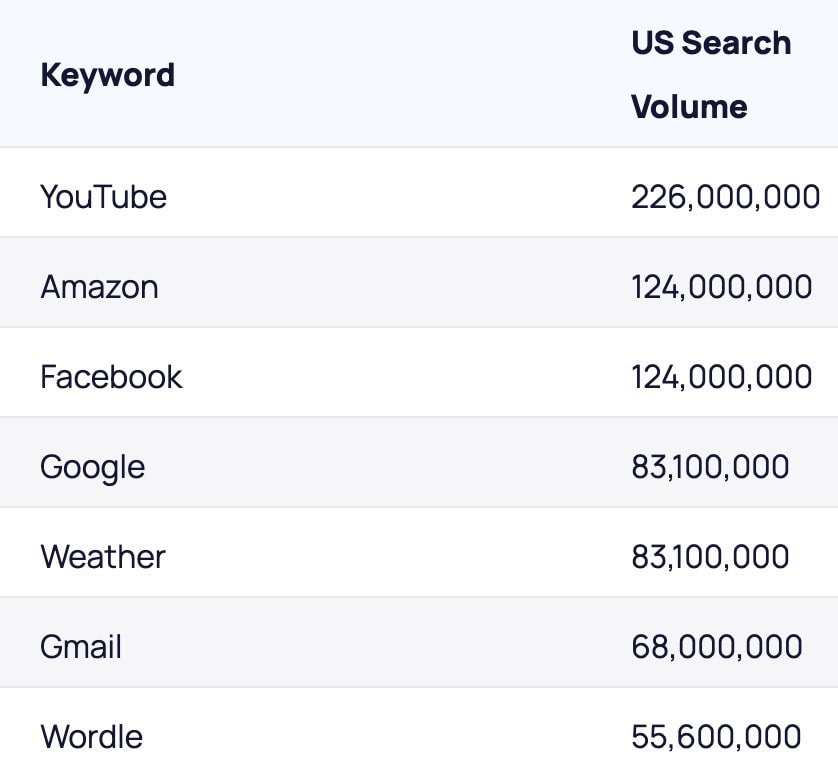Click the search volume in Facebook's row

click(x=721, y=377)
